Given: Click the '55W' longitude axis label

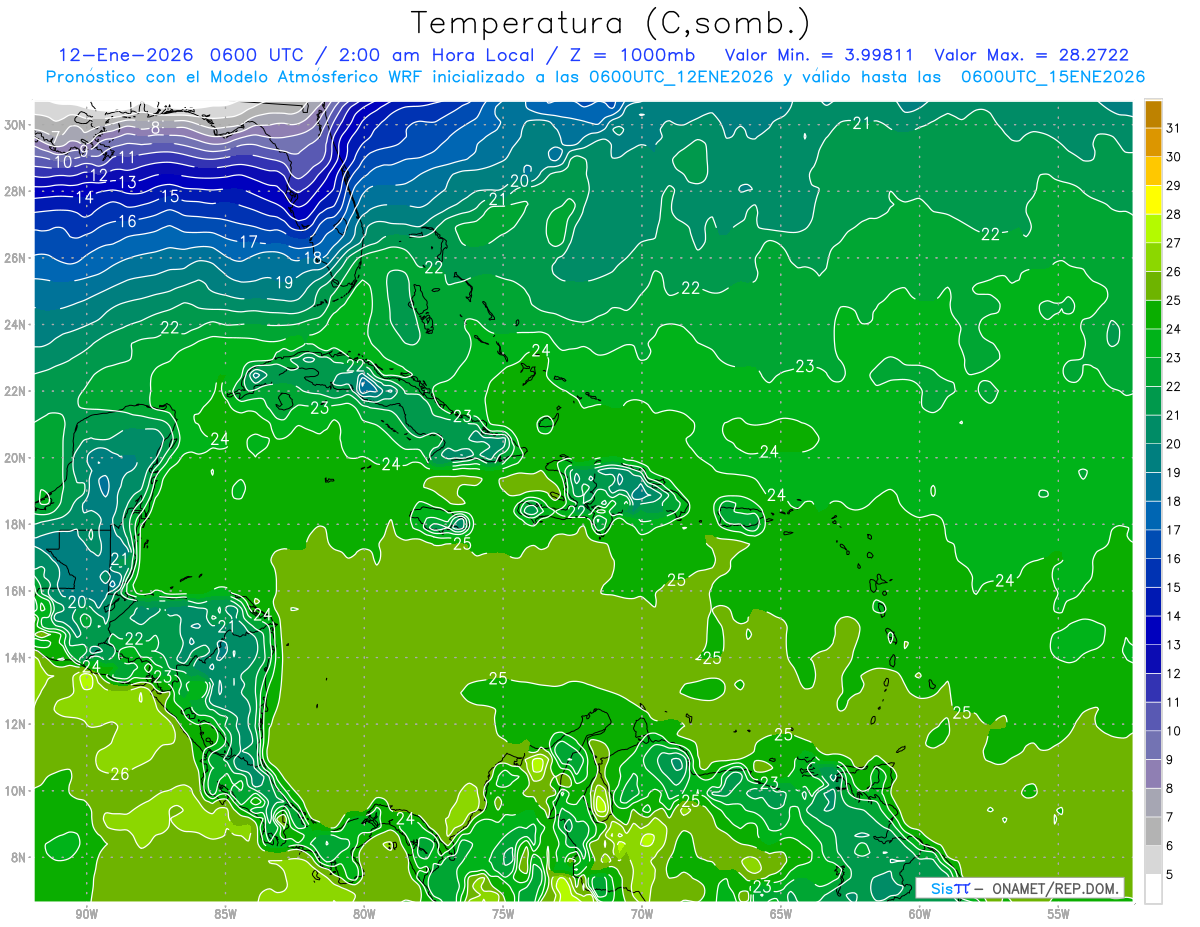Looking at the screenshot, I should tap(1059, 914).
